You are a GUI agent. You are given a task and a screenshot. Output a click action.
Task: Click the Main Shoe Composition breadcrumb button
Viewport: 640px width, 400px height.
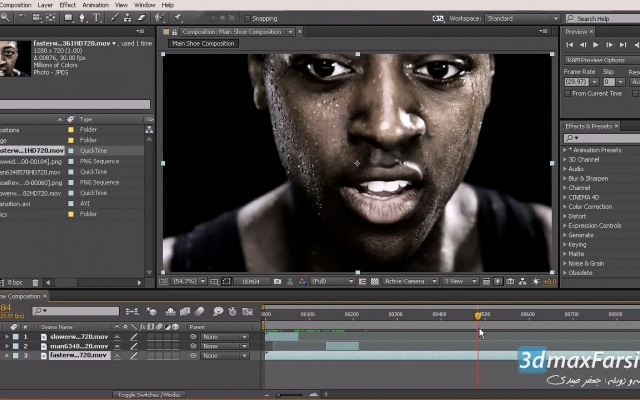tap(203, 43)
